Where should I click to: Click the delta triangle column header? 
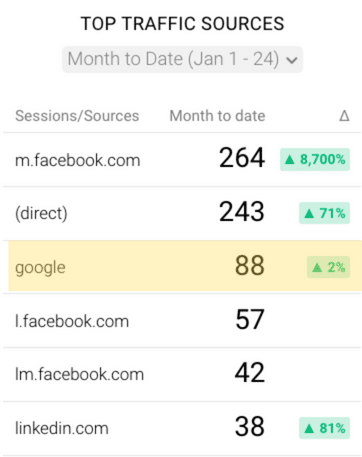tap(344, 116)
